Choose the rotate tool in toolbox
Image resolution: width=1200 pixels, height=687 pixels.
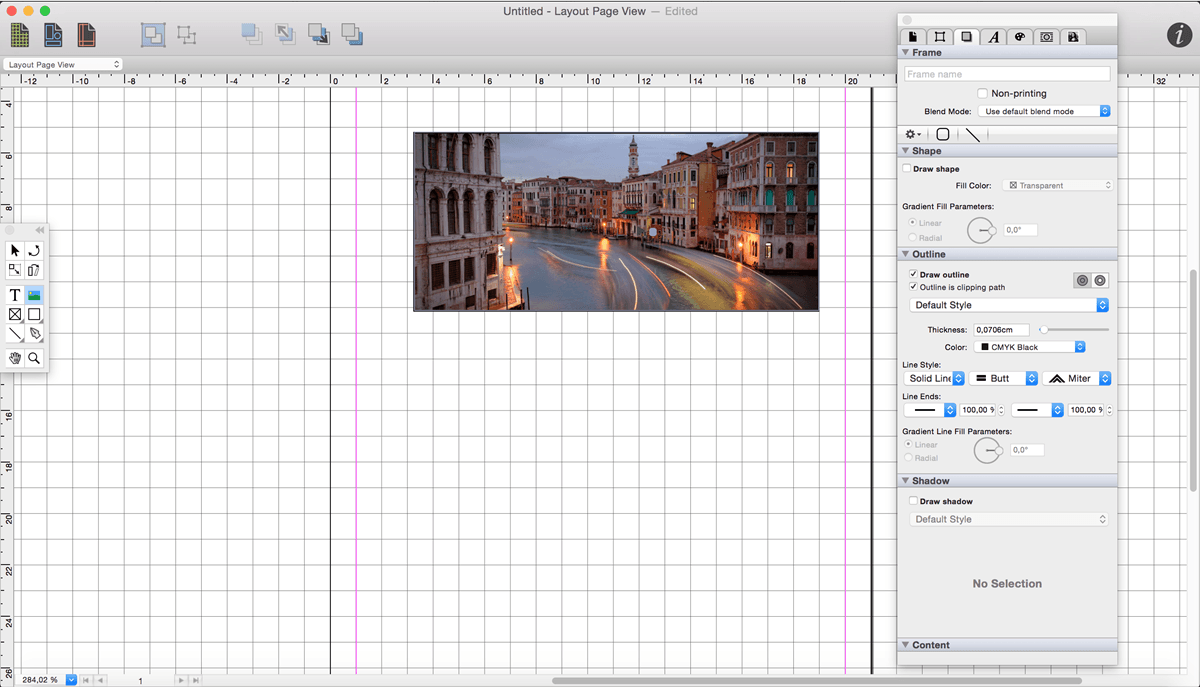(x=35, y=250)
